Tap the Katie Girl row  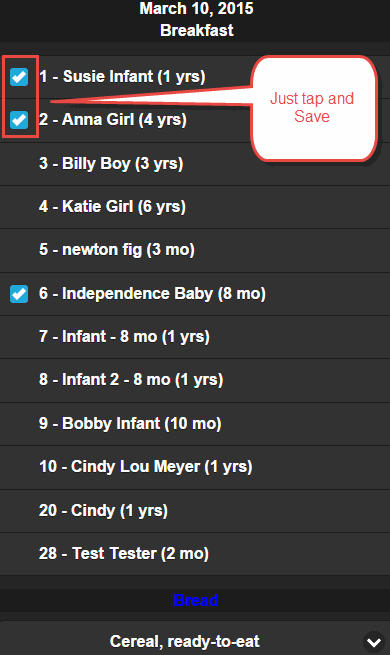195,207
